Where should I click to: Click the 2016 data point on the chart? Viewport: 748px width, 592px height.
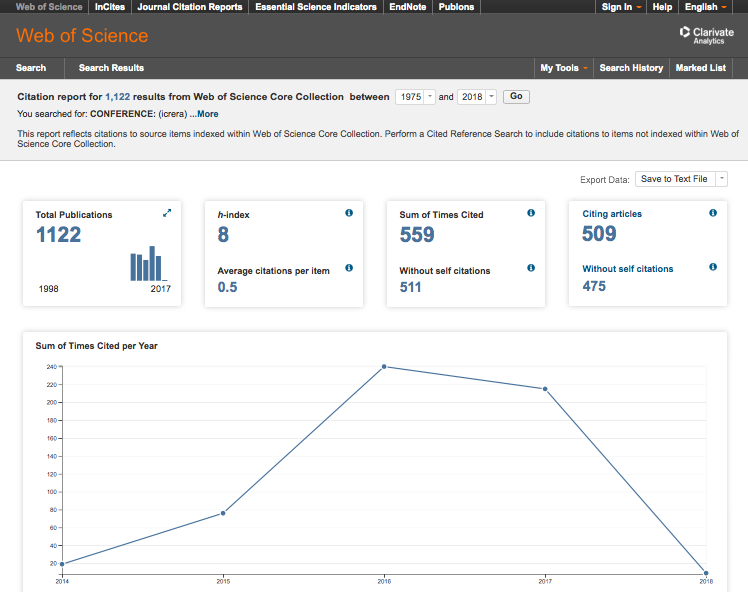384,367
